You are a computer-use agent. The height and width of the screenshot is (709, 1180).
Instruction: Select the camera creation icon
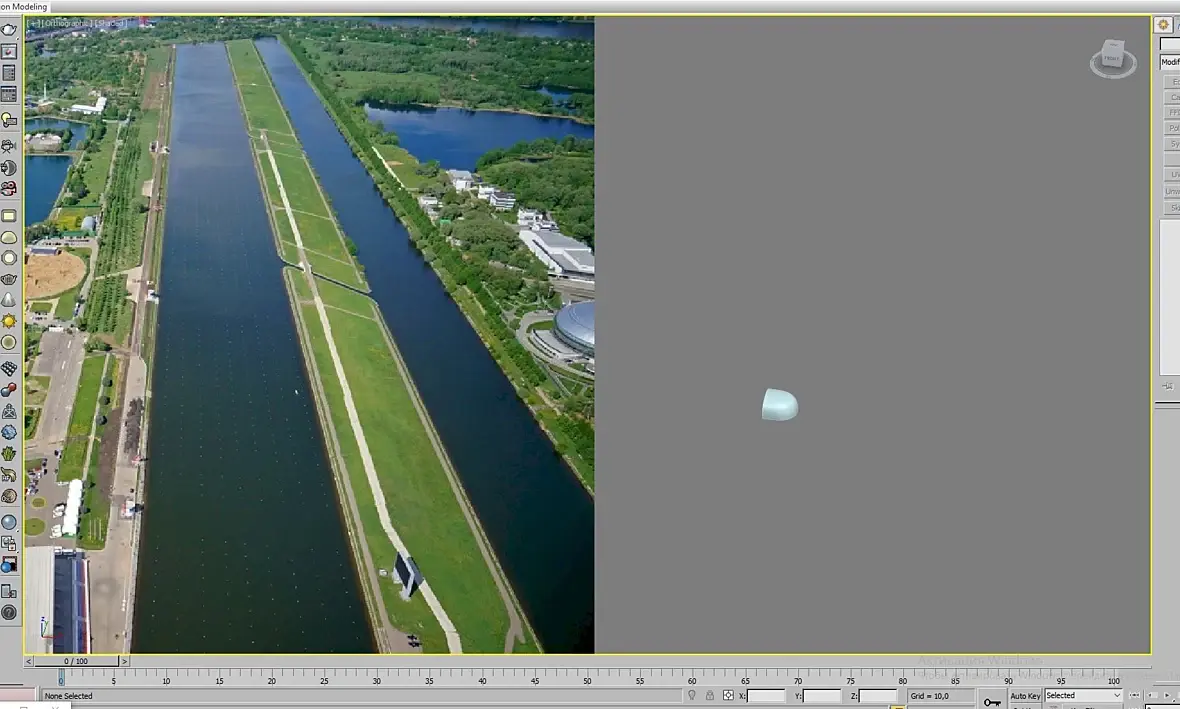click(x=8, y=145)
